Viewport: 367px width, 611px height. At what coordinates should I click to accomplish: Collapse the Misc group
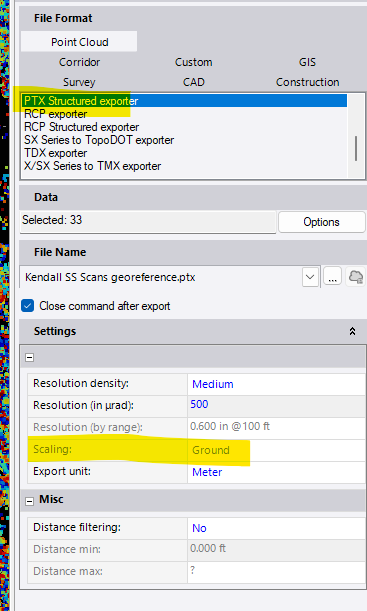(30, 502)
